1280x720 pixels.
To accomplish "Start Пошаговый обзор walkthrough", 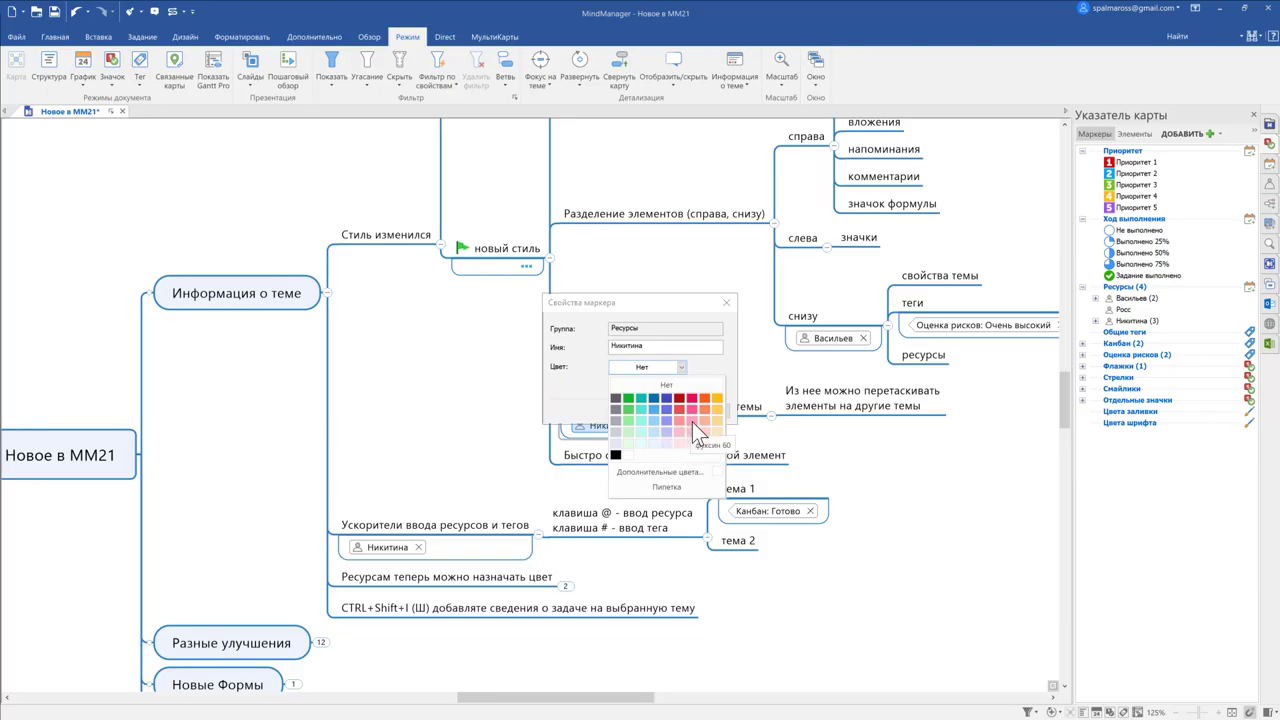I will pos(288,70).
